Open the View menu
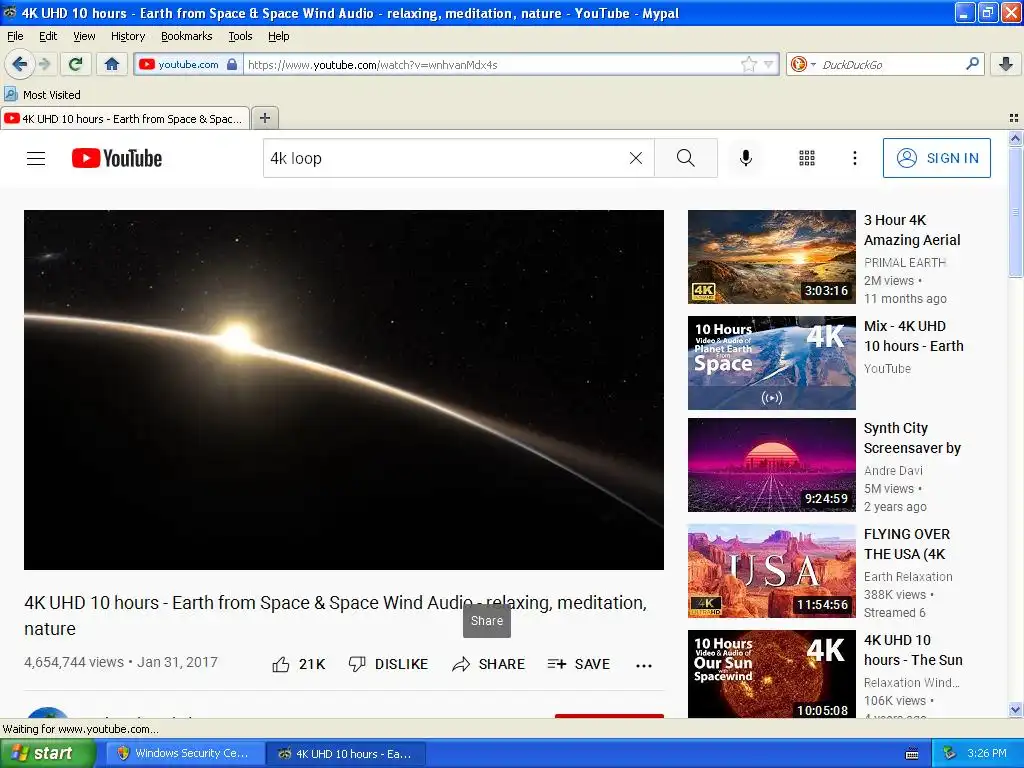The image size is (1024, 768). [x=84, y=36]
